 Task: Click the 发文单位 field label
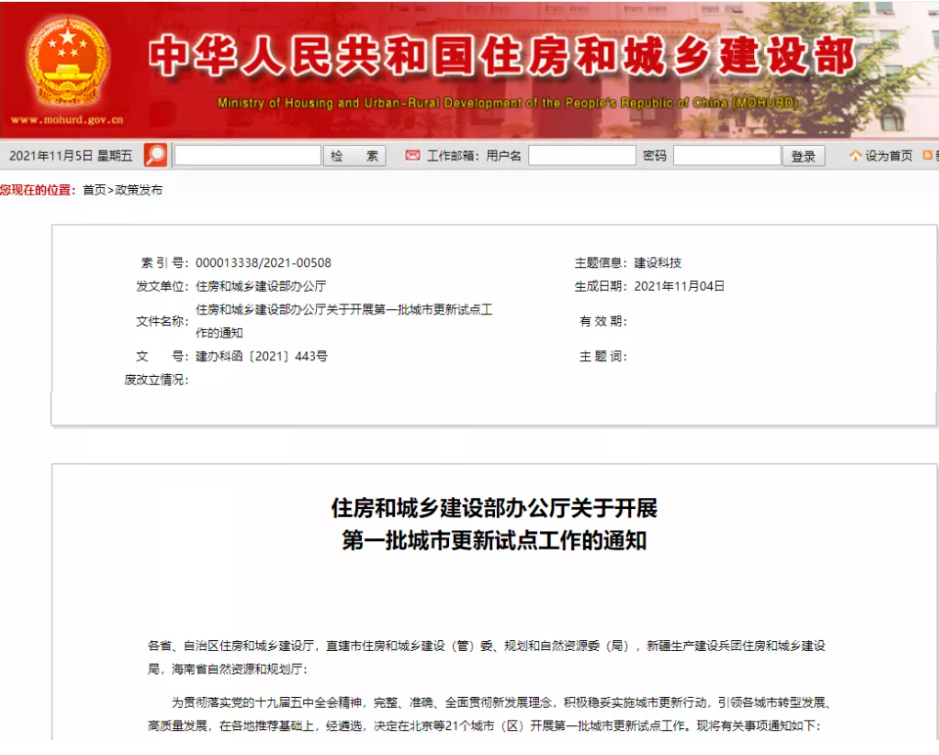pyautogui.click(x=162, y=286)
